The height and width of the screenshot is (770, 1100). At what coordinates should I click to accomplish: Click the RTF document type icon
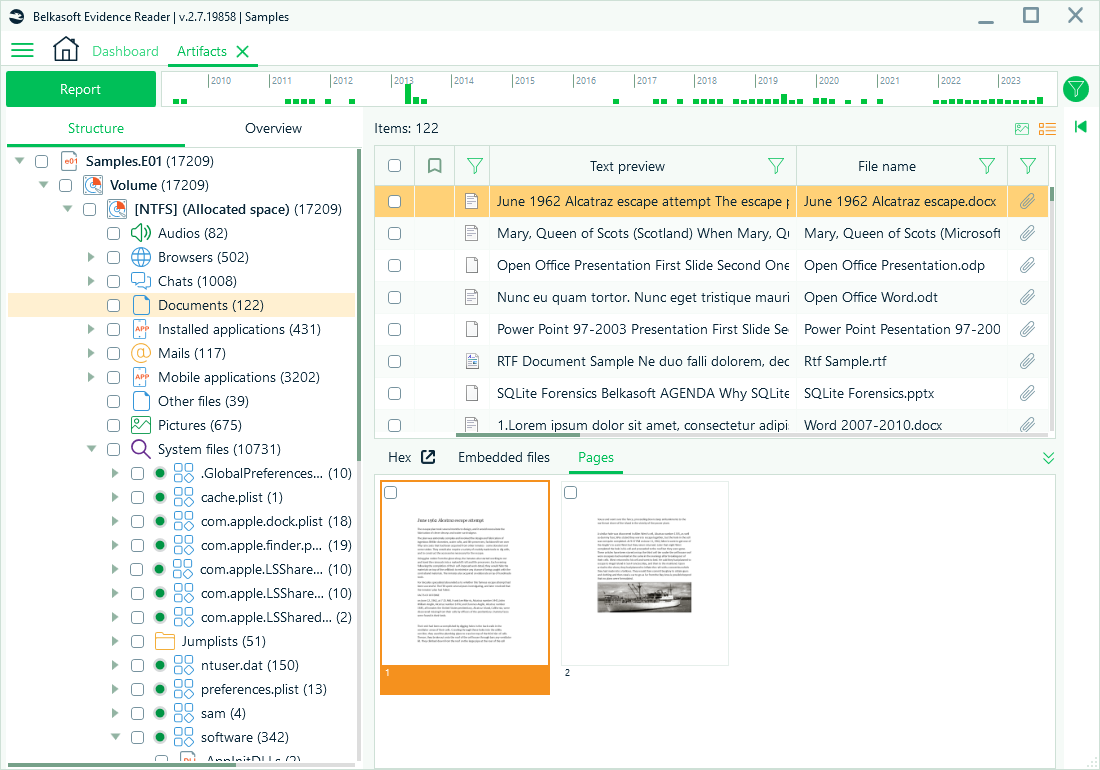coord(472,361)
